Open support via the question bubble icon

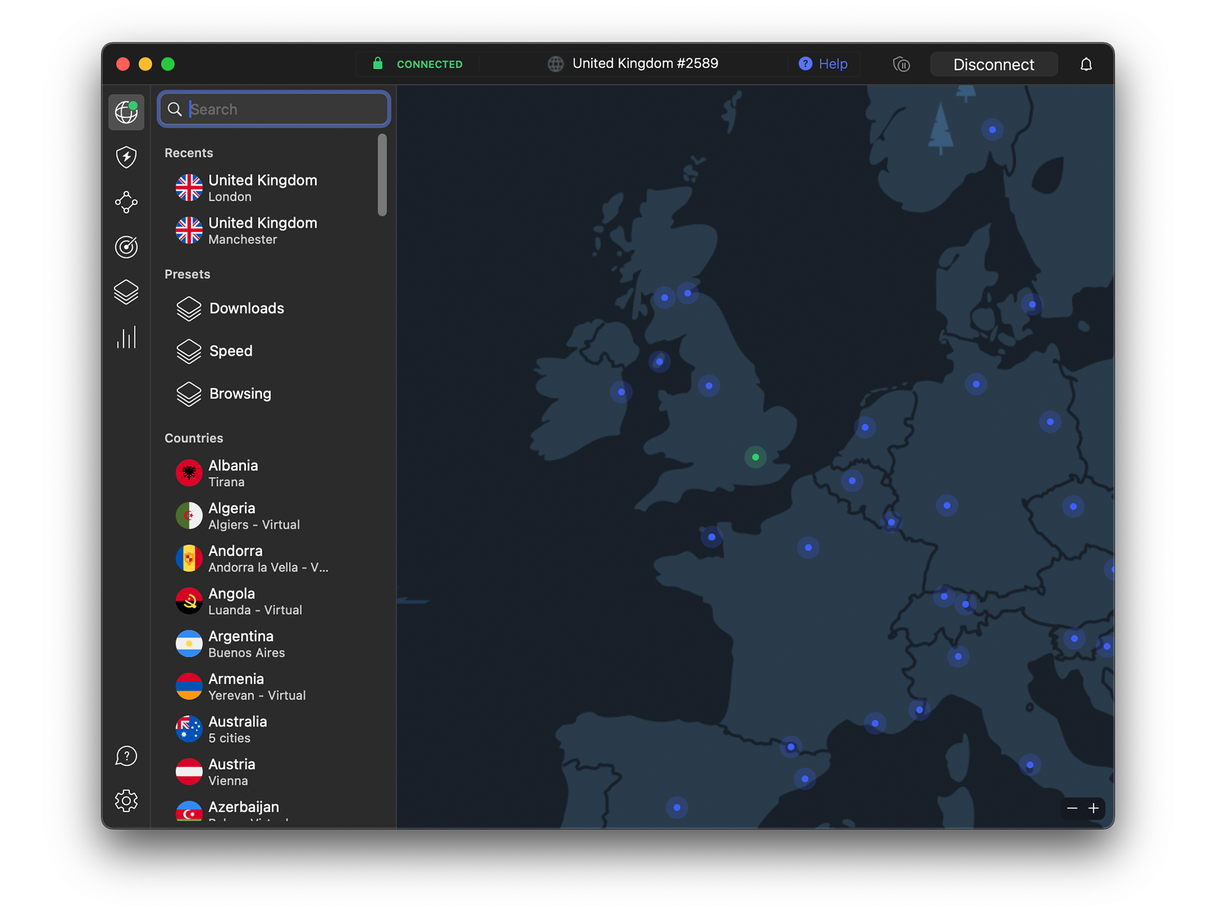[x=126, y=756]
